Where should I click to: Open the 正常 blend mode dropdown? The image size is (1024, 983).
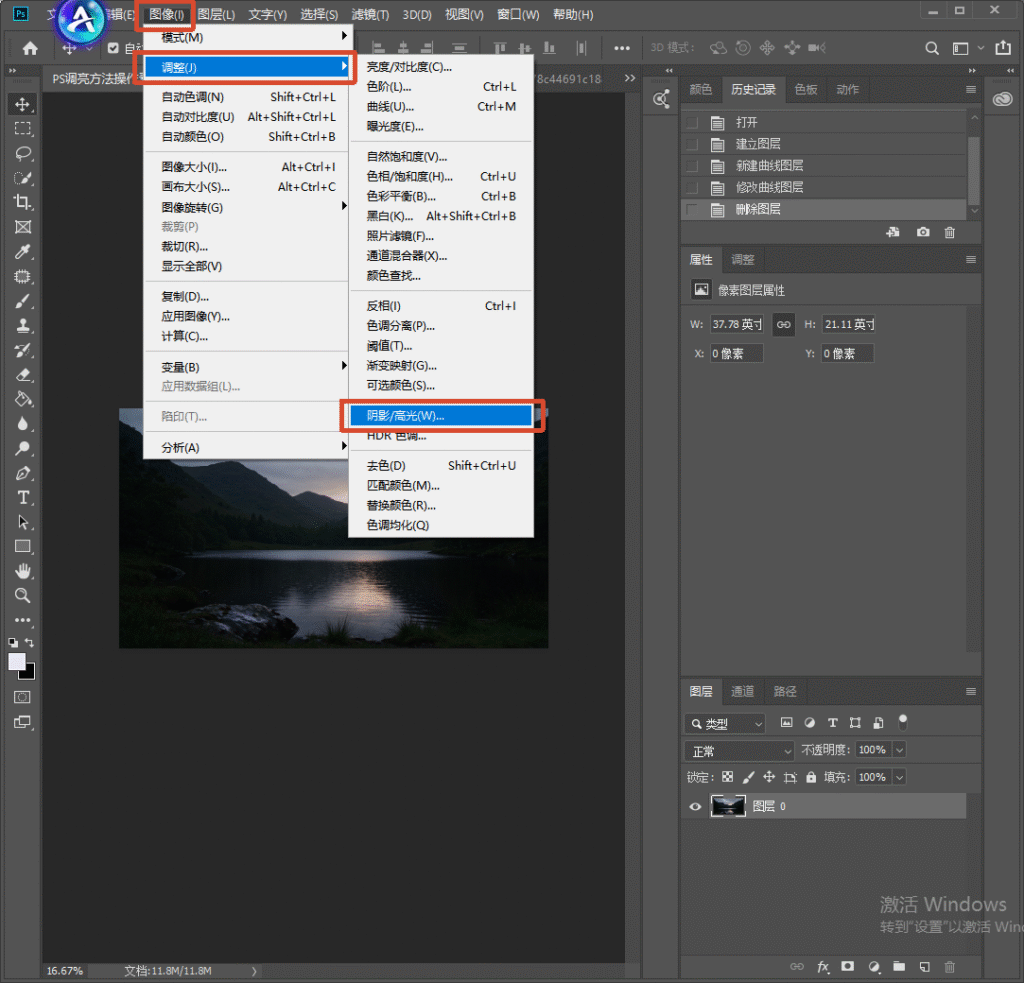(740, 751)
